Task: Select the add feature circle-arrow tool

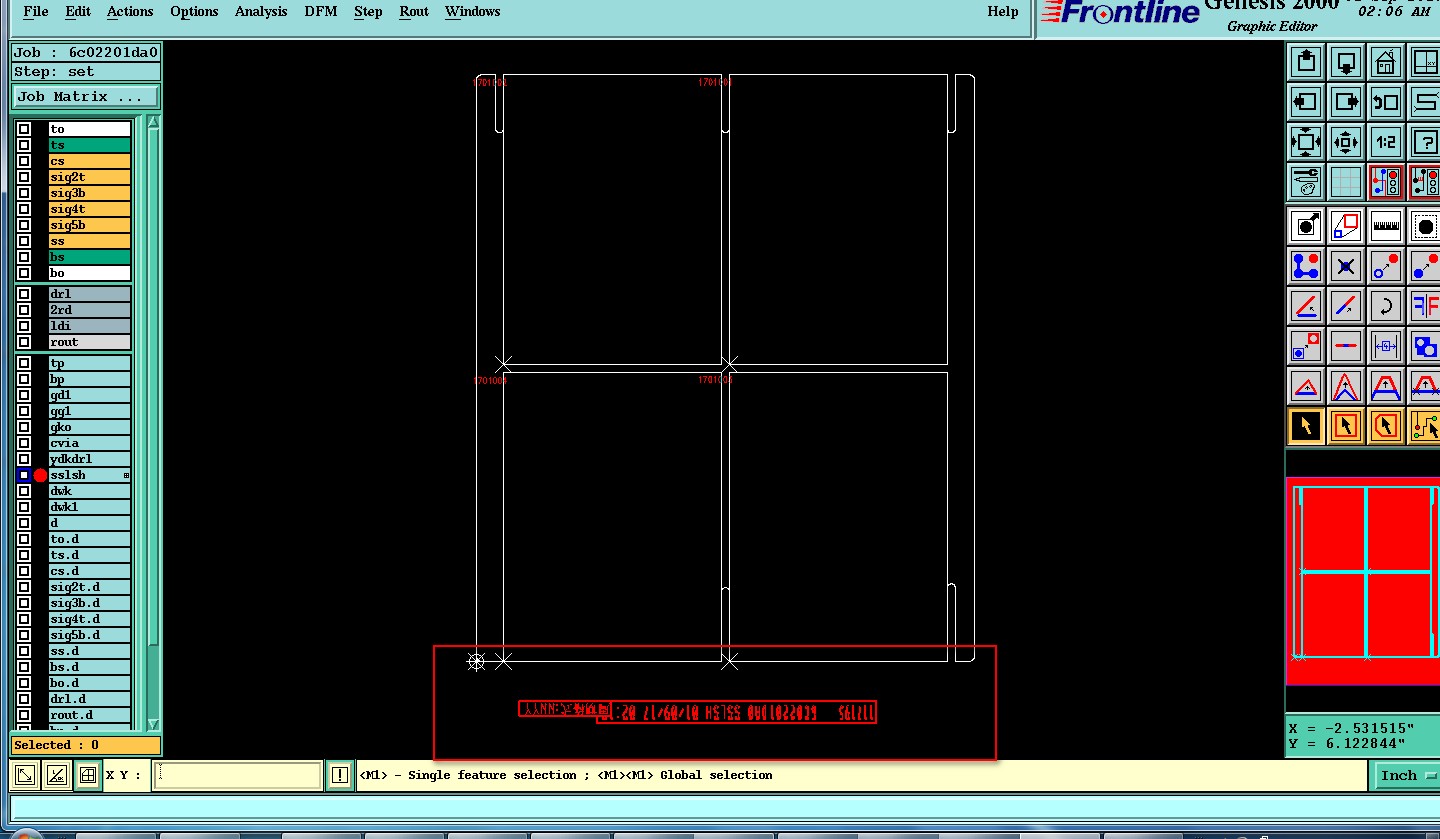Action: tap(1305, 226)
